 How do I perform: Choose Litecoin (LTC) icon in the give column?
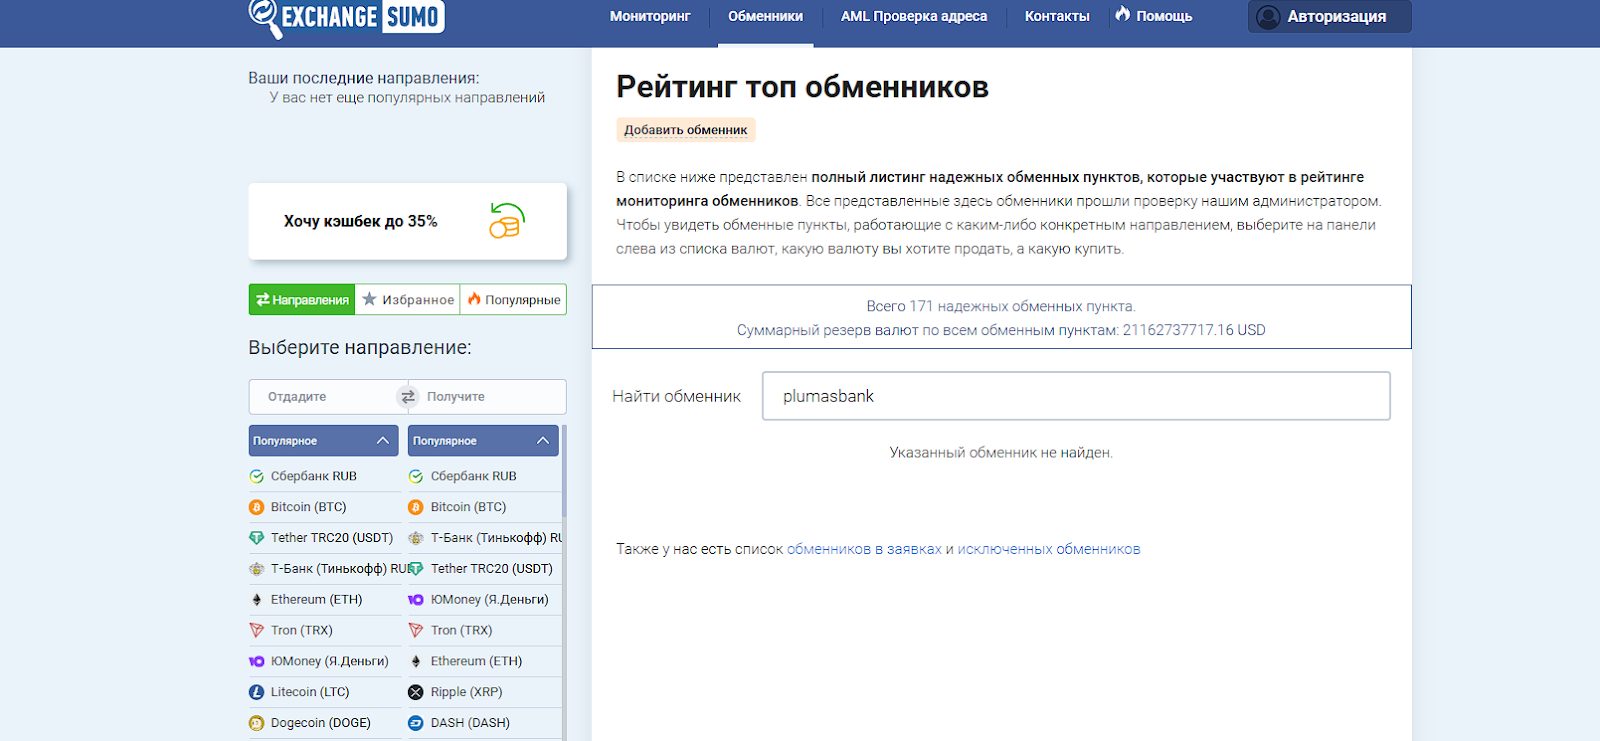point(256,692)
